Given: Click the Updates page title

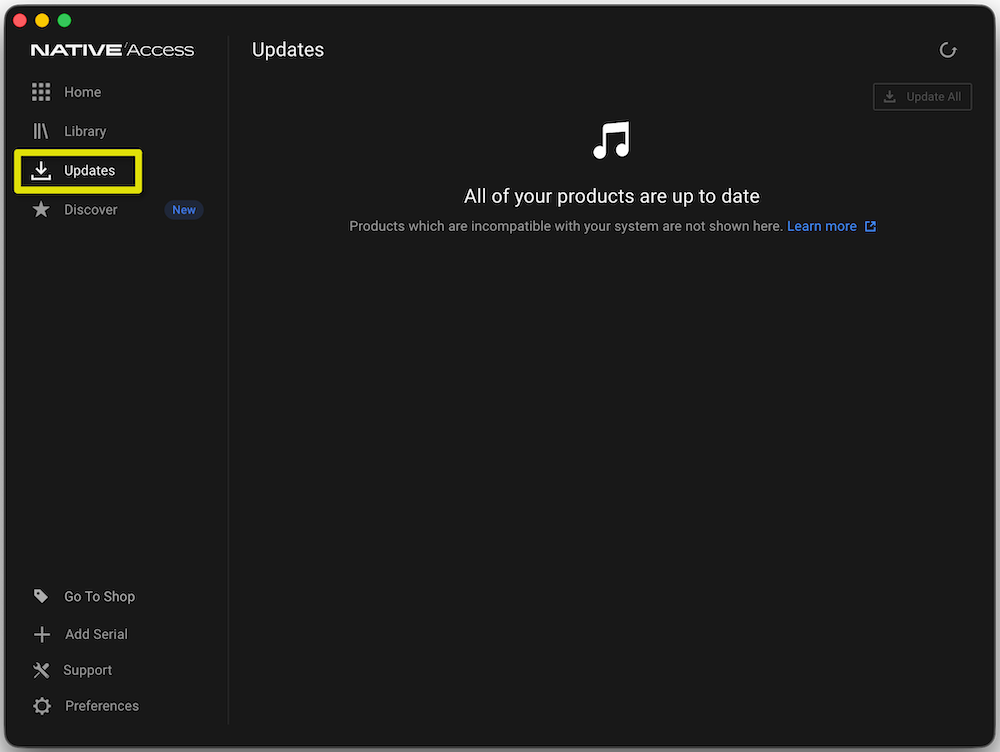Looking at the screenshot, I should click(287, 49).
